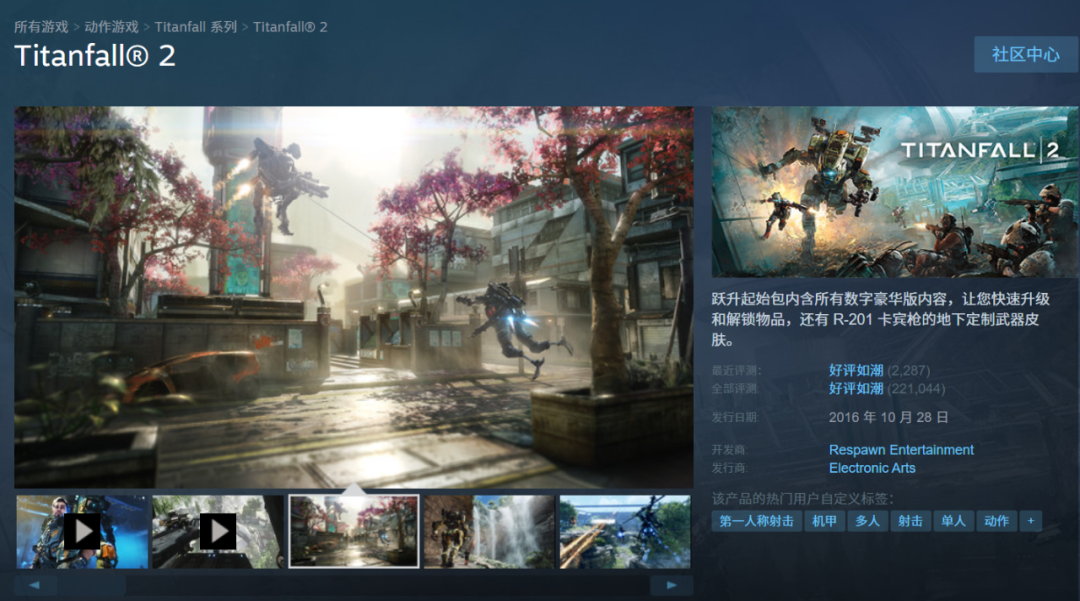The height and width of the screenshot is (601, 1080).
Task: Click the game description starting with 跃升起始包
Action: (880, 319)
